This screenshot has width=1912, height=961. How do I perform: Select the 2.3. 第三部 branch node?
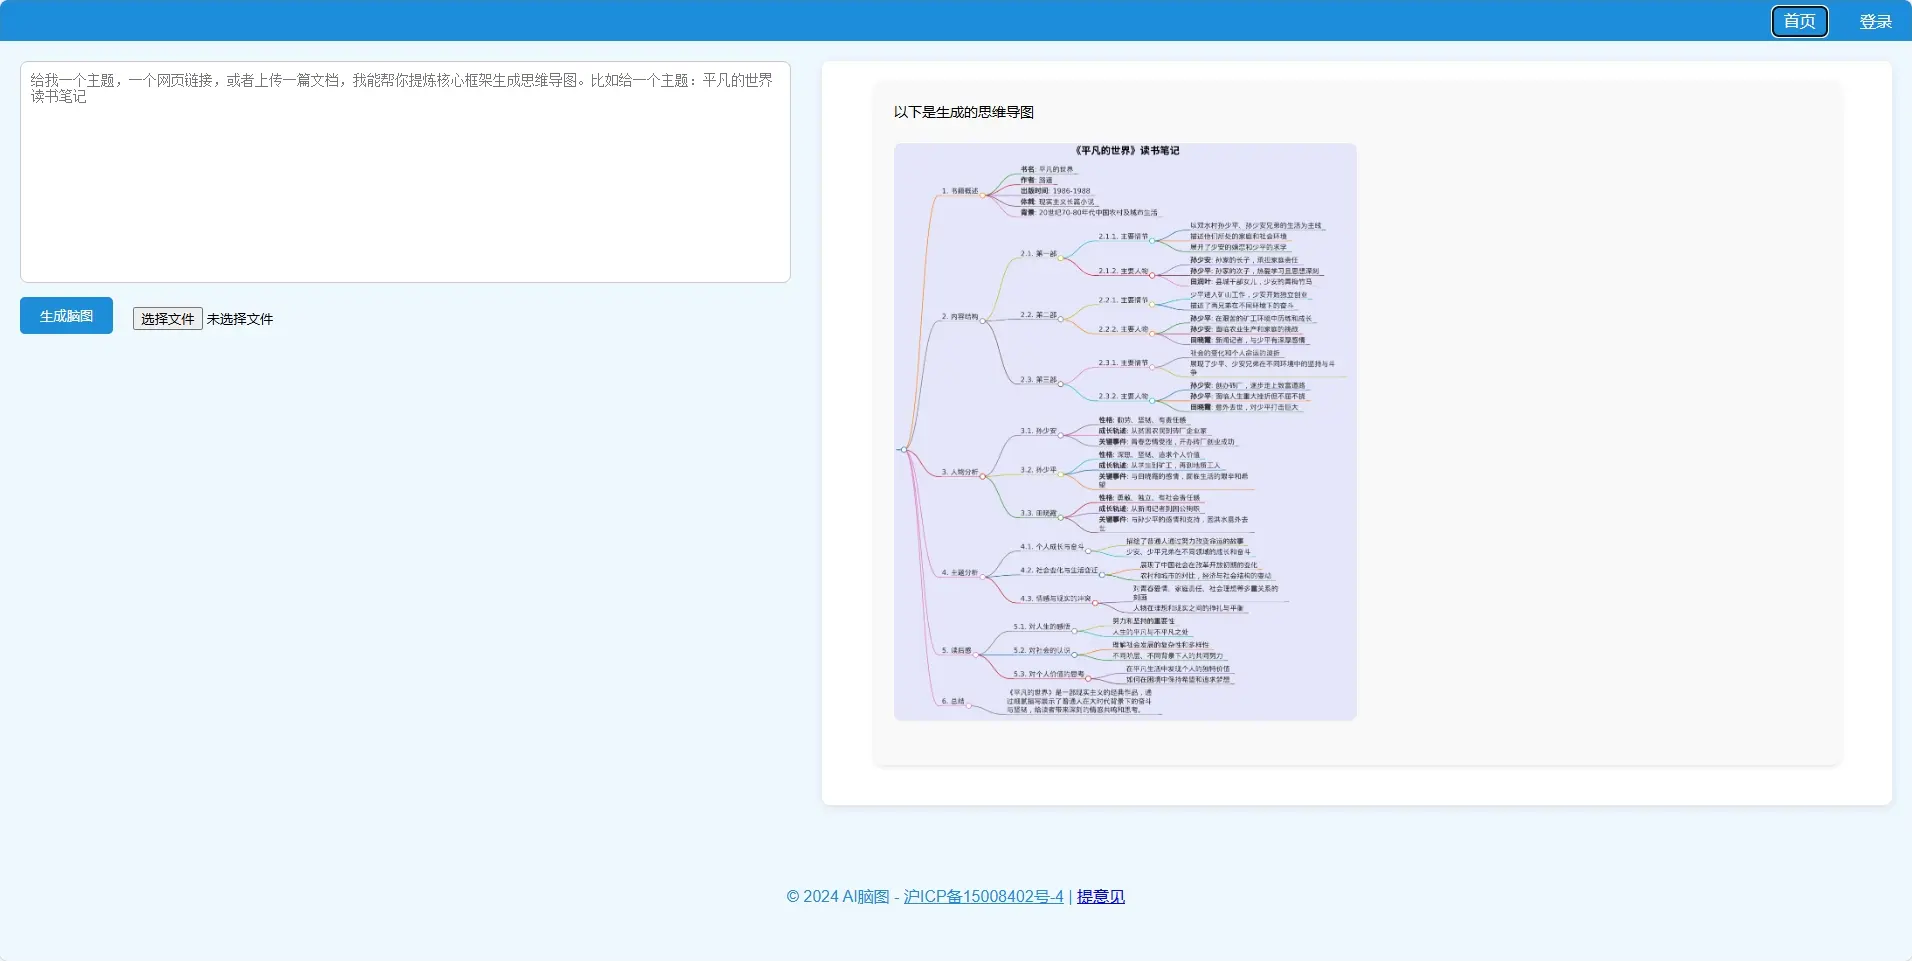tap(1038, 380)
